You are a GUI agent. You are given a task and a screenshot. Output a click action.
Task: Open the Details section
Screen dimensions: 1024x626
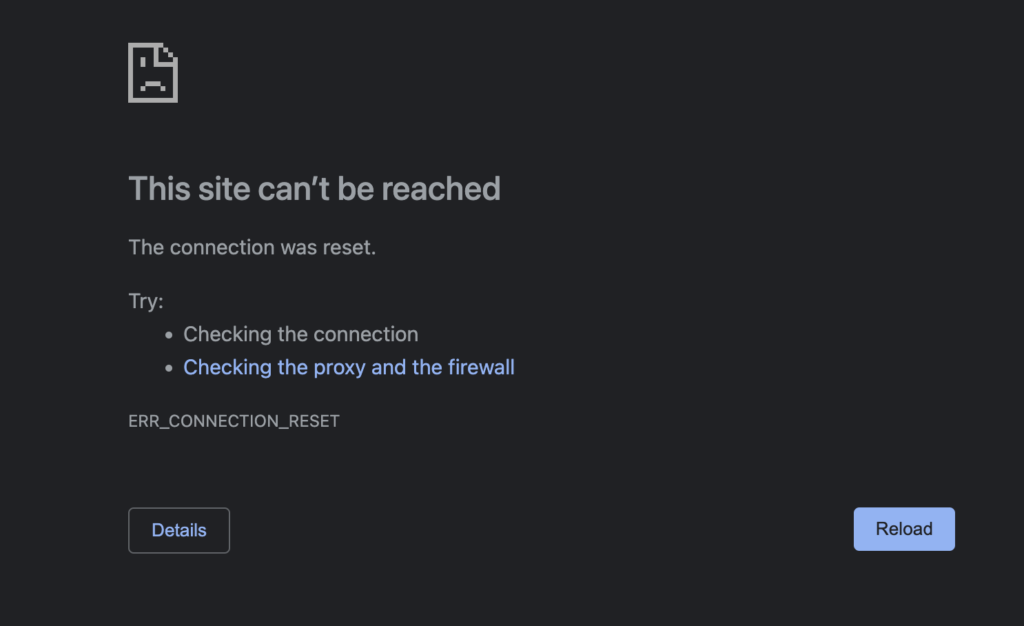tap(179, 530)
